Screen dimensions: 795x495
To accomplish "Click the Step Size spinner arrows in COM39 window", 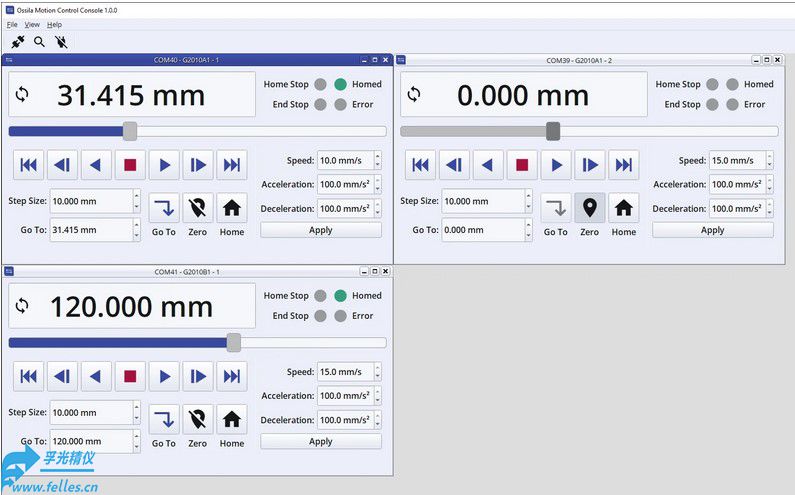I will 528,201.
